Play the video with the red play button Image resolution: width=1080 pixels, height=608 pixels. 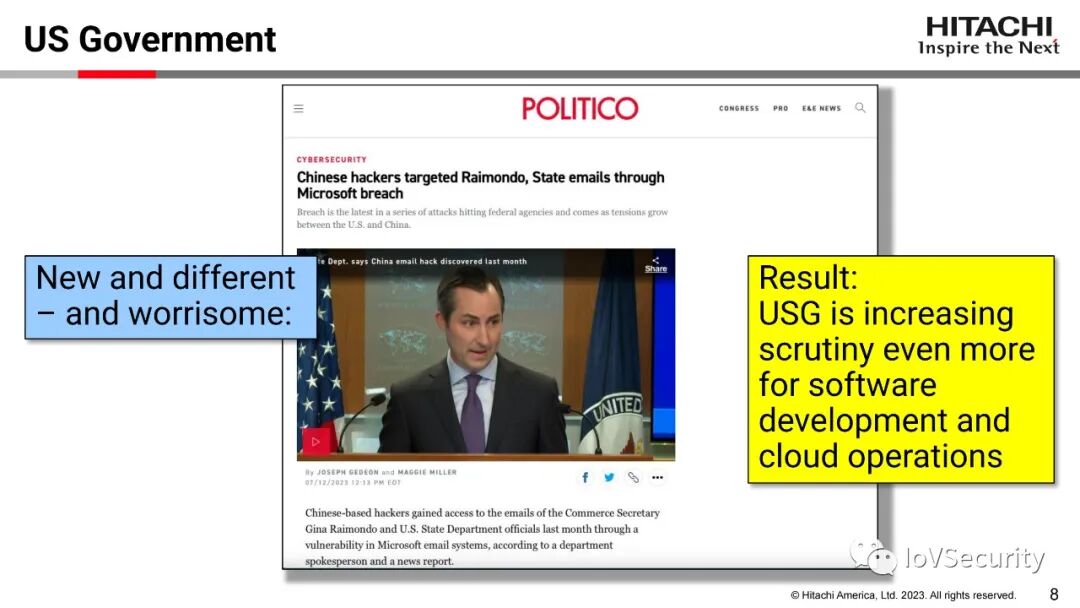pyautogui.click(x=315, y=441)
